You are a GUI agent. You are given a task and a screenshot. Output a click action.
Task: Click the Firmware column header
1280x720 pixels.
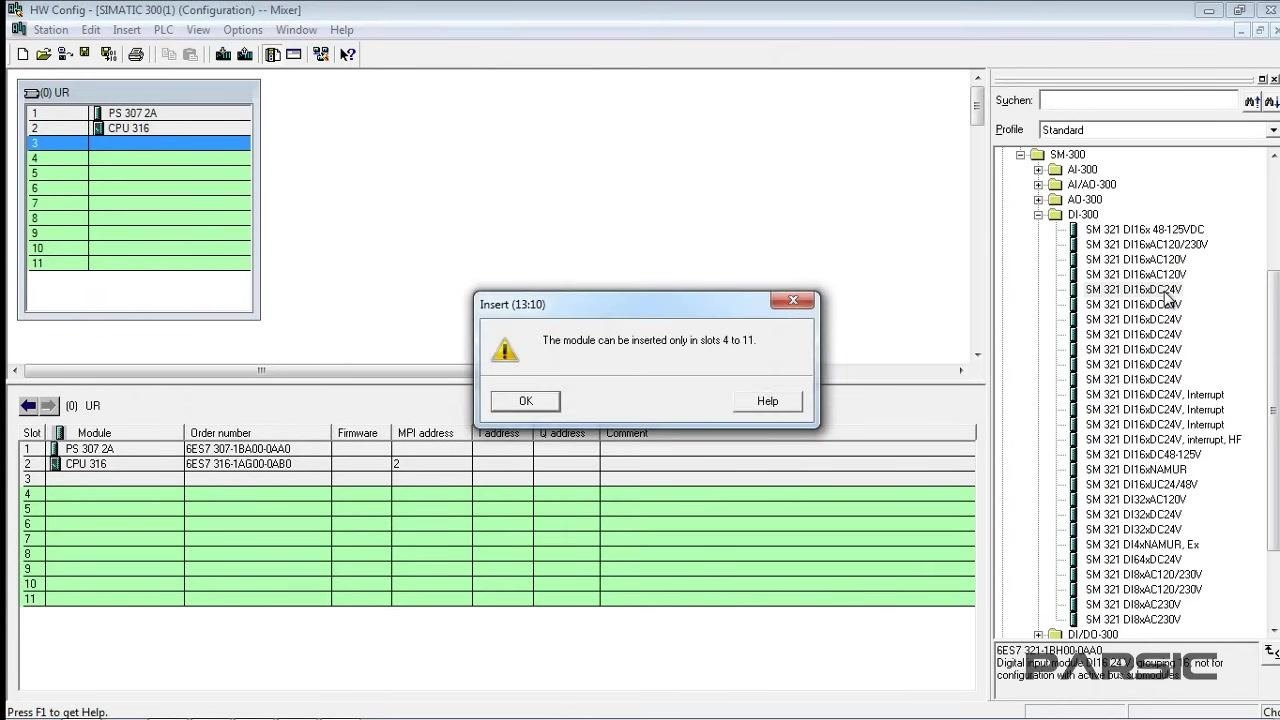click(x=361, y=433)
